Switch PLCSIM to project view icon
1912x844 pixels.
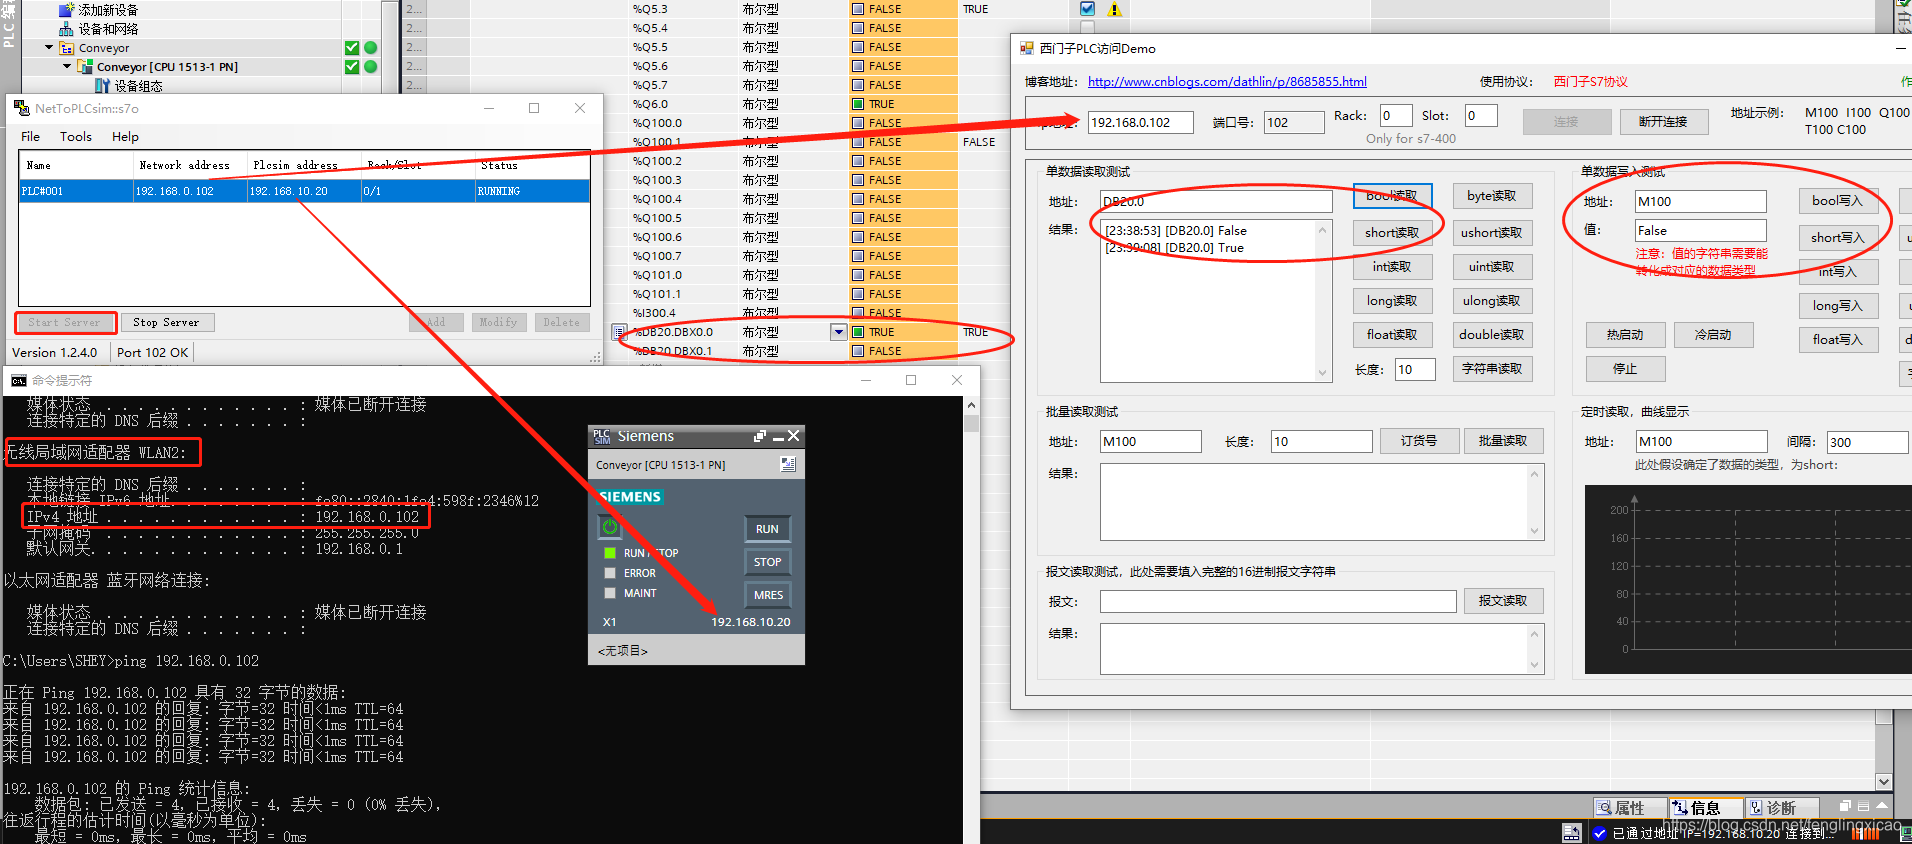(x=788, y=464)
